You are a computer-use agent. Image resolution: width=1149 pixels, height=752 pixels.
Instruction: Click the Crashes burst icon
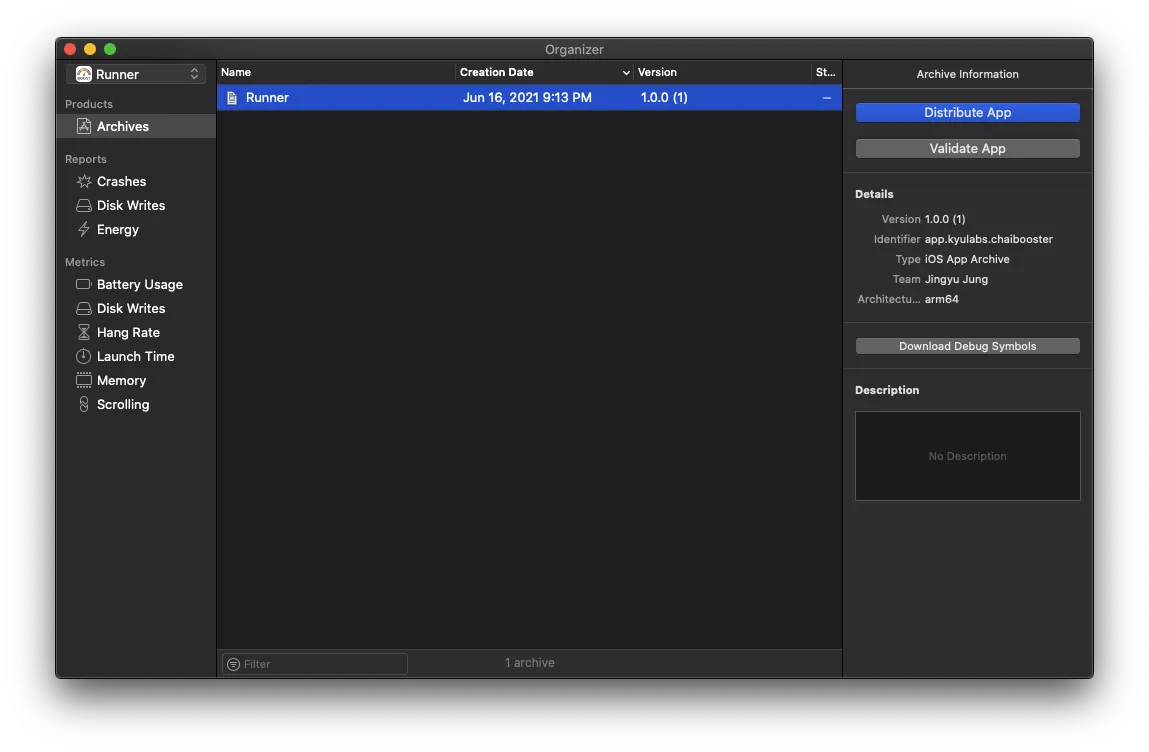pos(84,181)
